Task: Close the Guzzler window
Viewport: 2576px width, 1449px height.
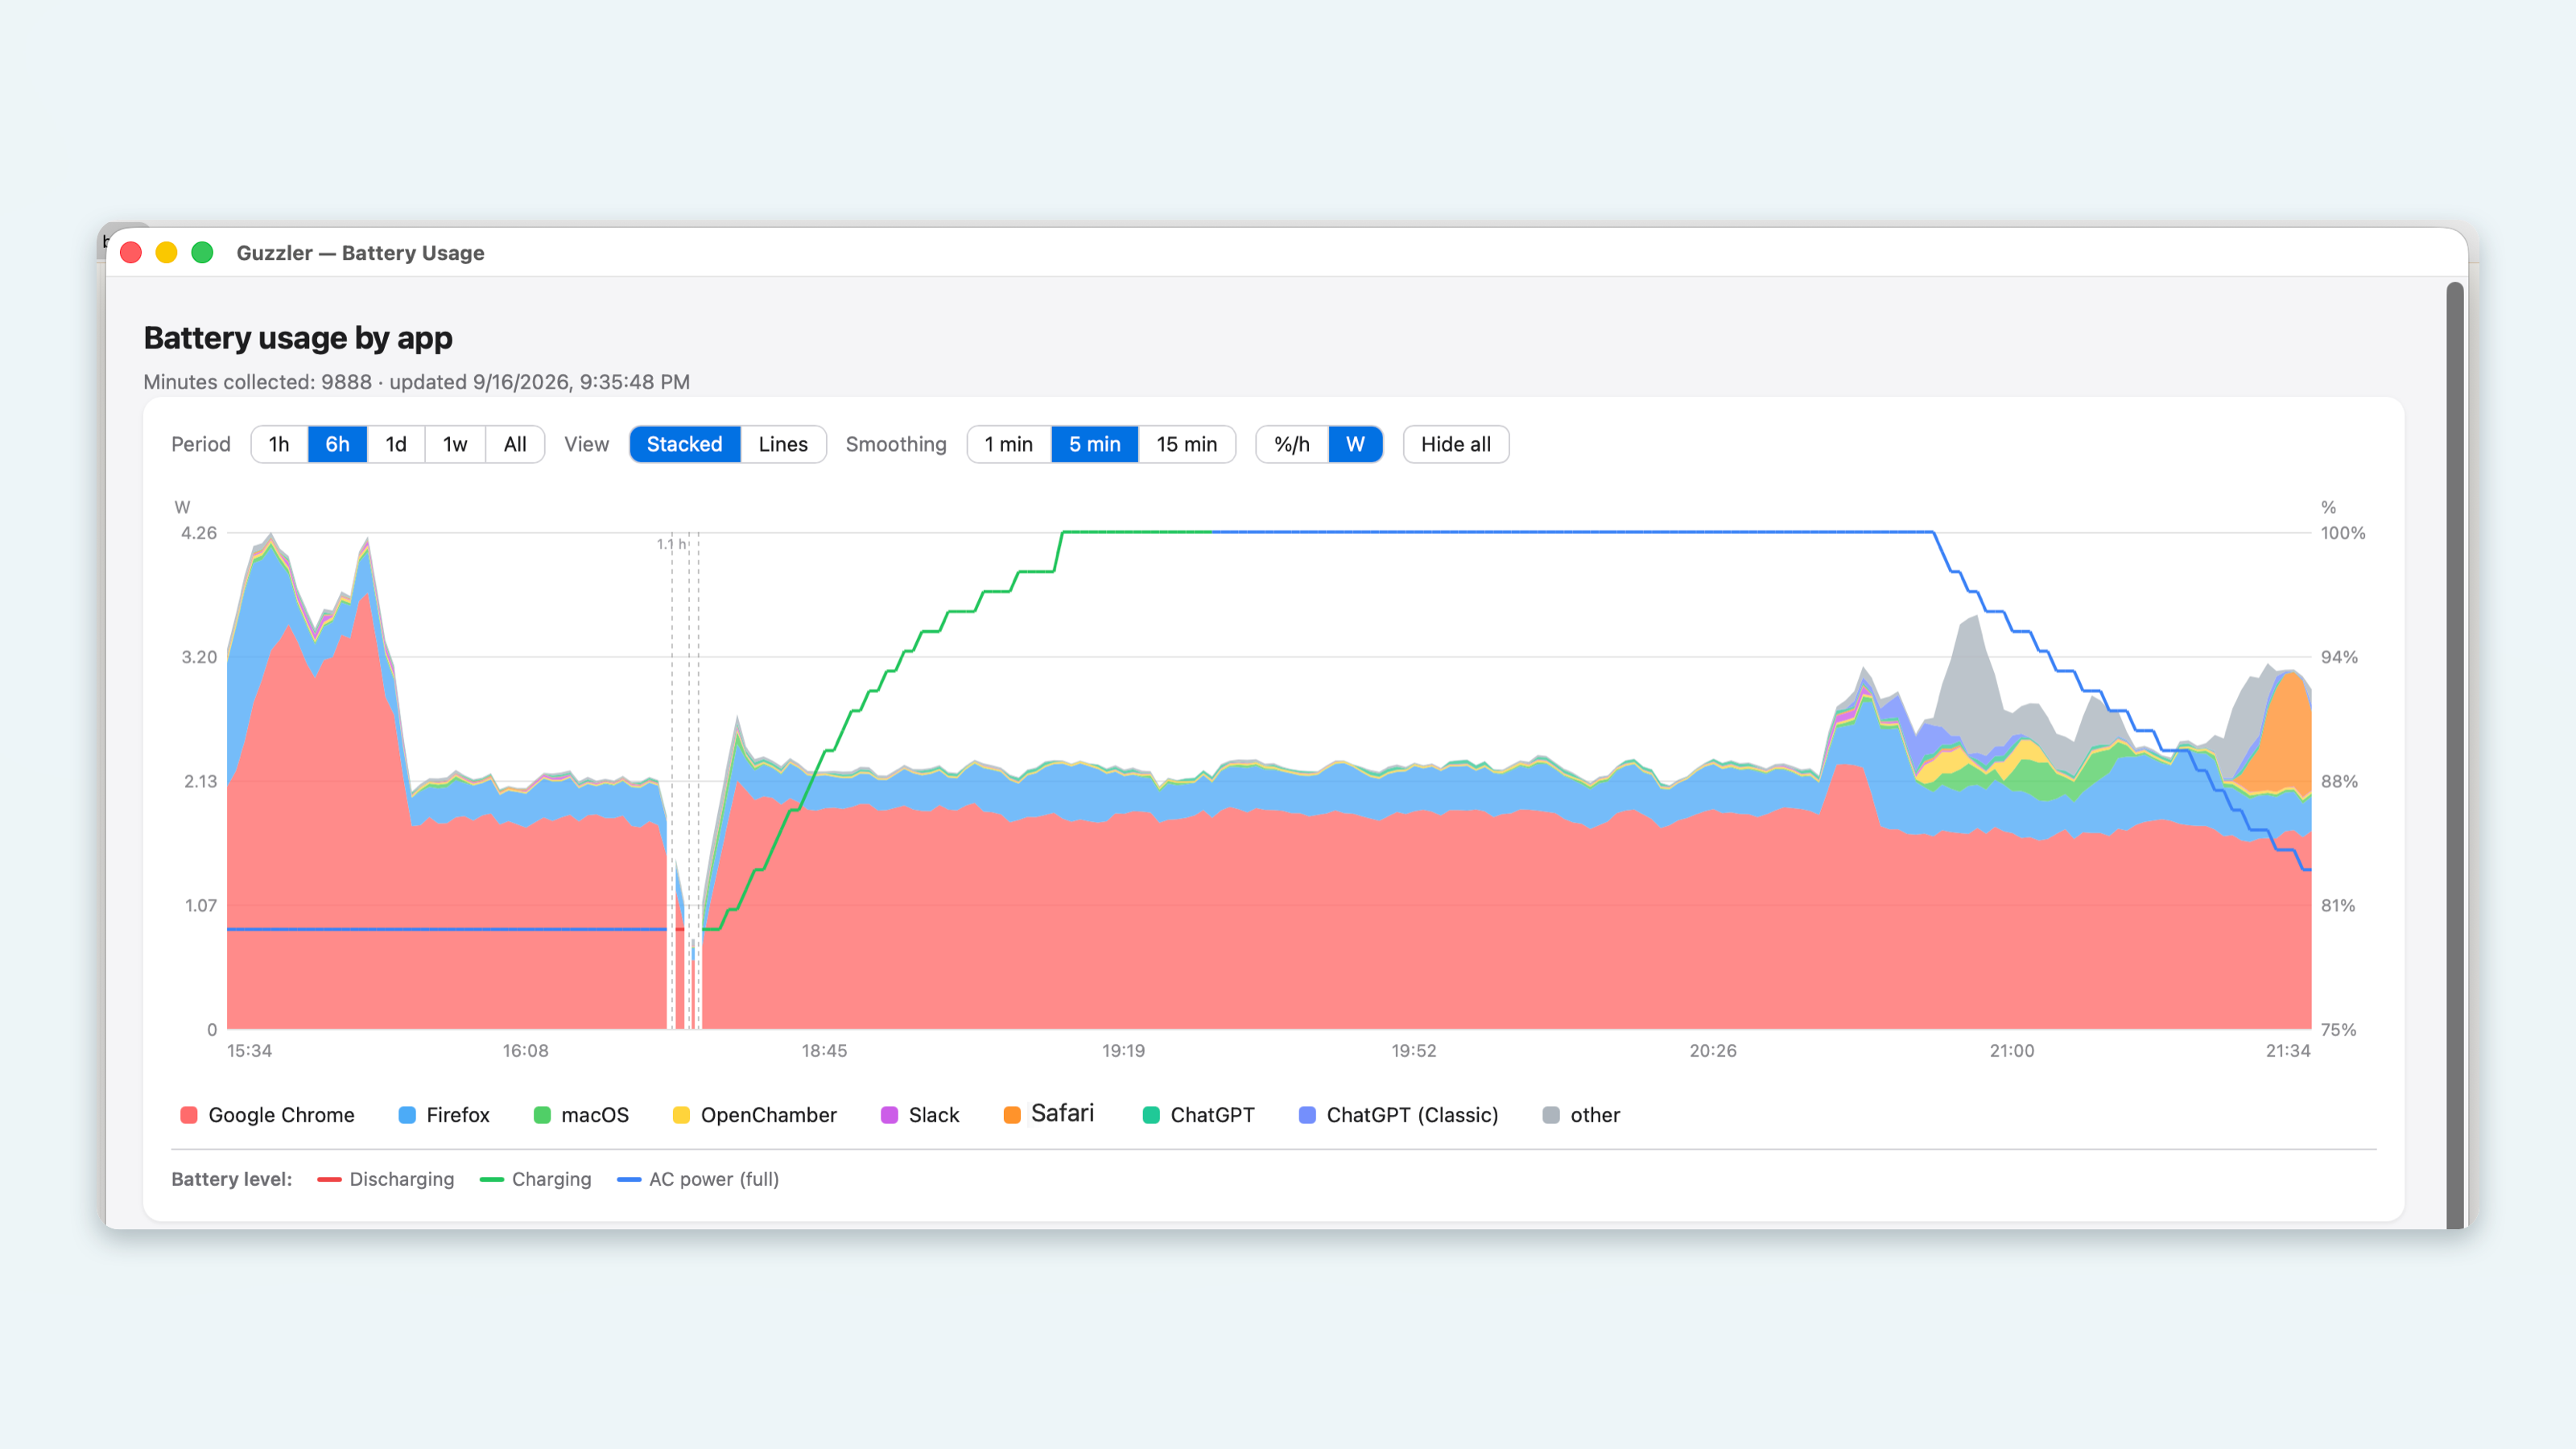Action: (x=131, y=253)
